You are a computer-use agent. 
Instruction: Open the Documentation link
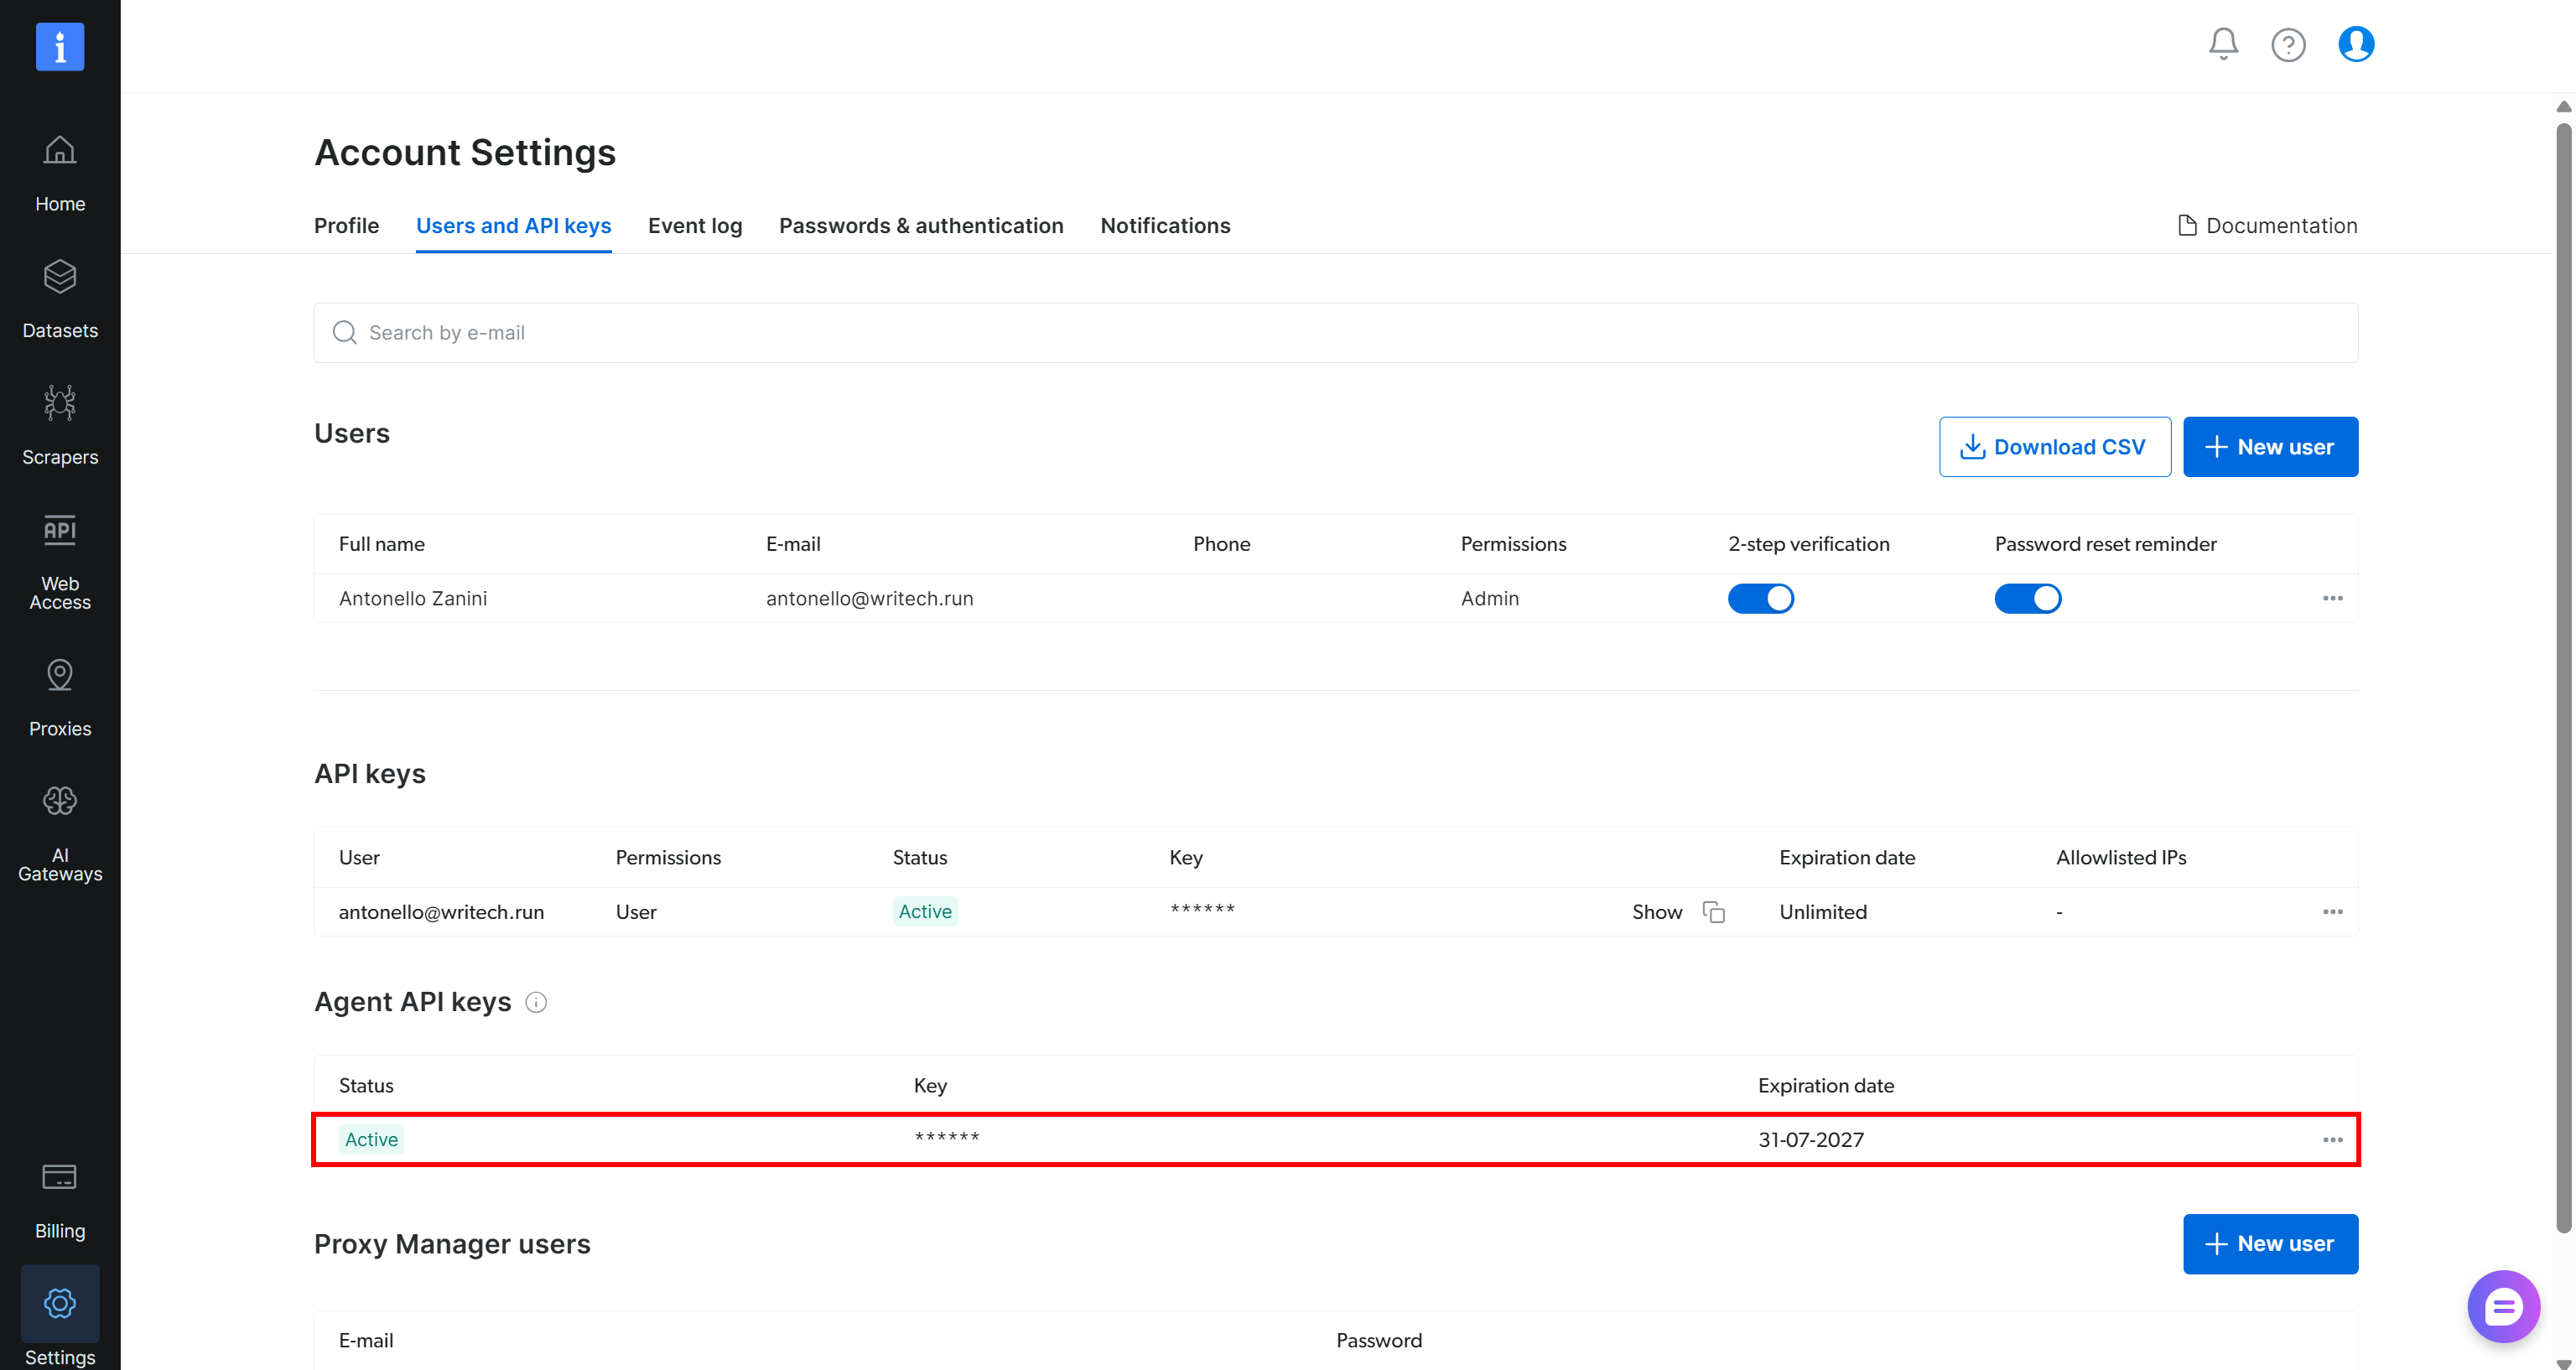2267,226
